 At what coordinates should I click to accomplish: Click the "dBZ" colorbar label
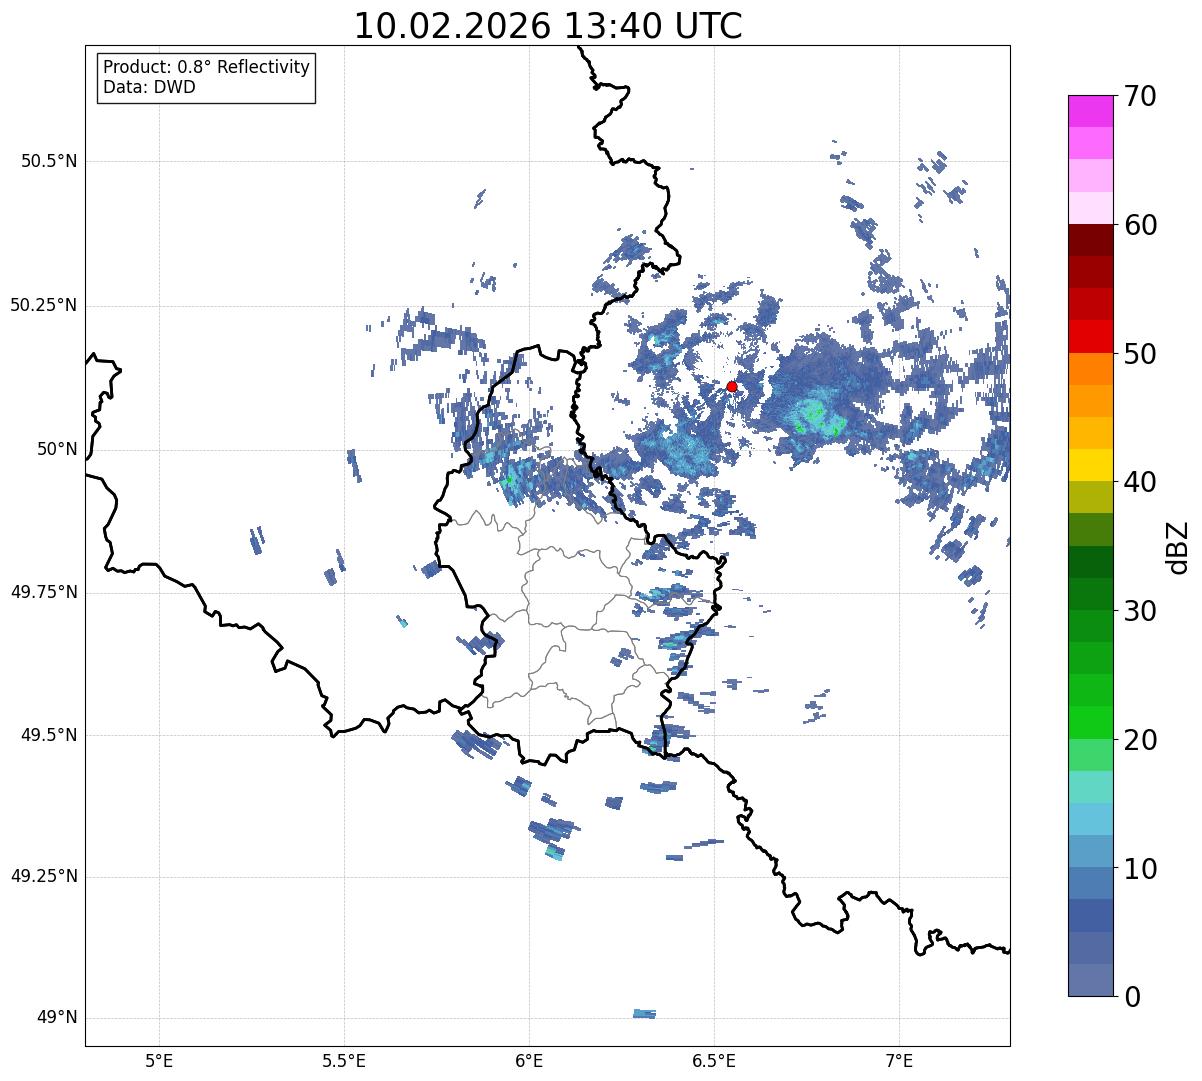click(x=1178, y=546)
